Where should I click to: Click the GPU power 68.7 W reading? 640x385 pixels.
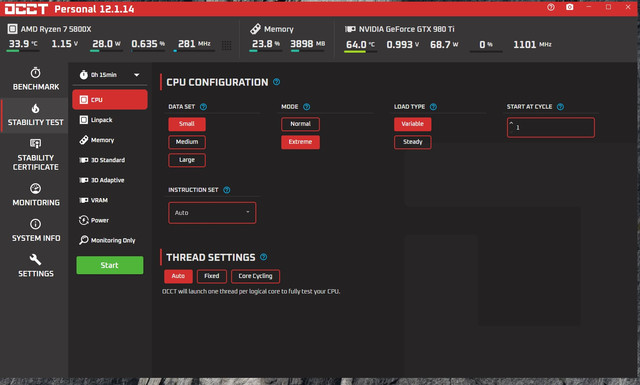pyautogui.click(x=444, y=45)
